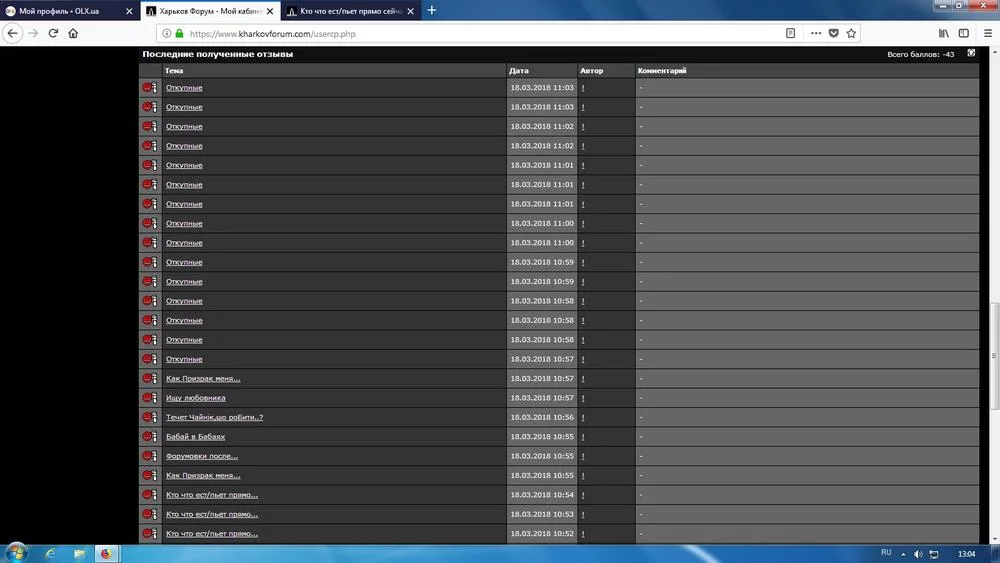Save page to Pocket
This screenshot has width=1000, height=563.
(834, 33)
